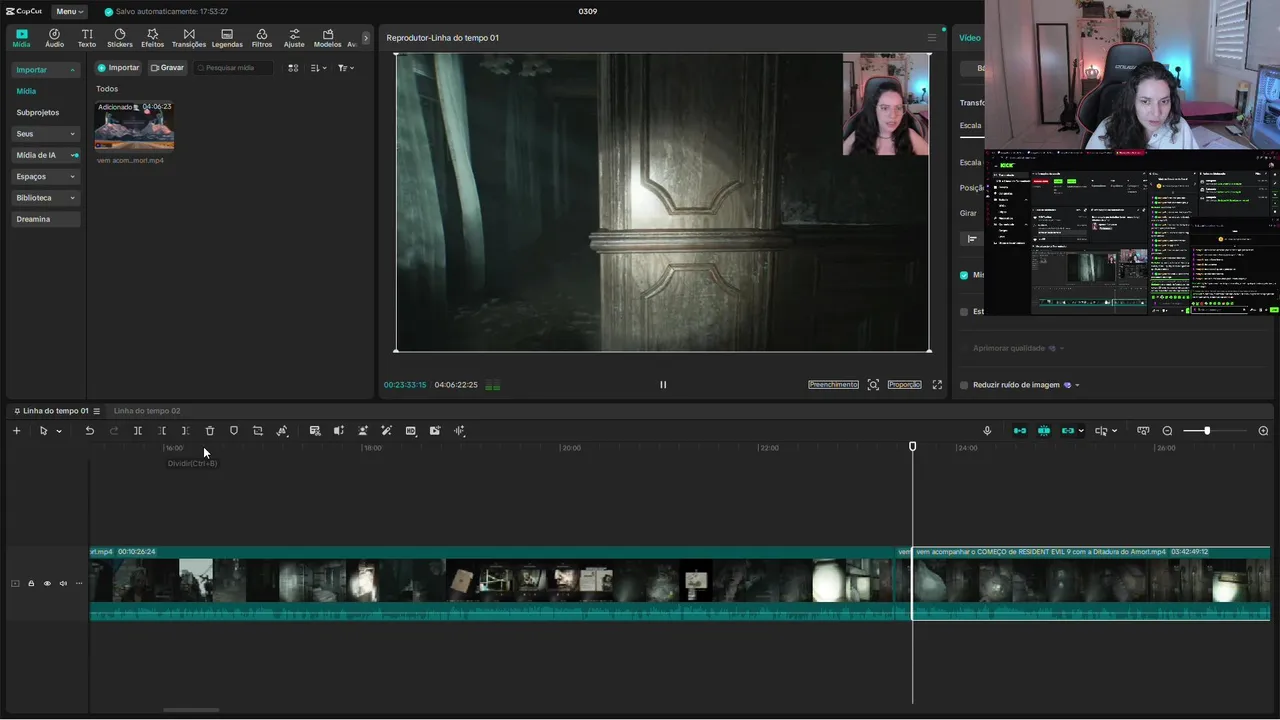1280x720 pixels.
Task: Click the timeline zoom slider handle
Action: tap(1207, 431)
